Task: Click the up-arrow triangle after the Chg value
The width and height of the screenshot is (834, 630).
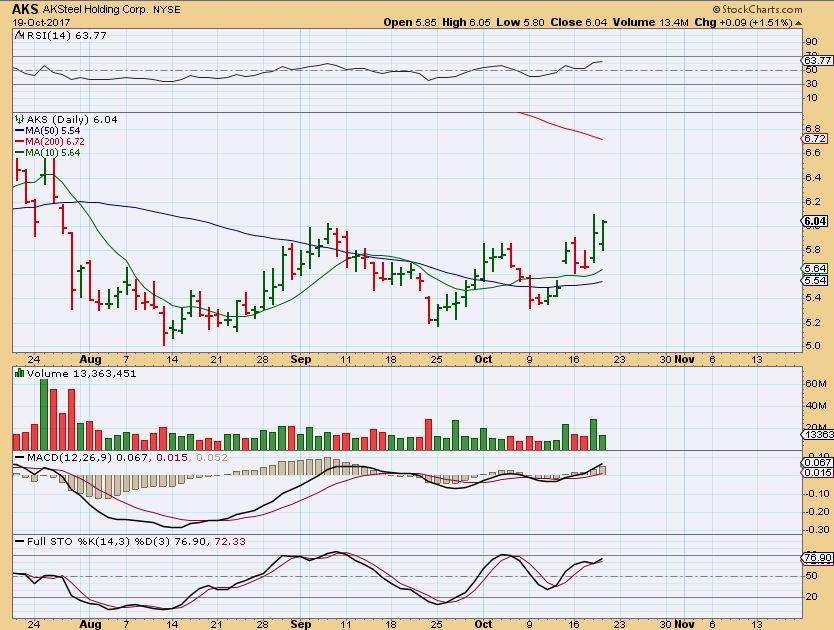Action: pyautogui.click(x=798, y=23)
